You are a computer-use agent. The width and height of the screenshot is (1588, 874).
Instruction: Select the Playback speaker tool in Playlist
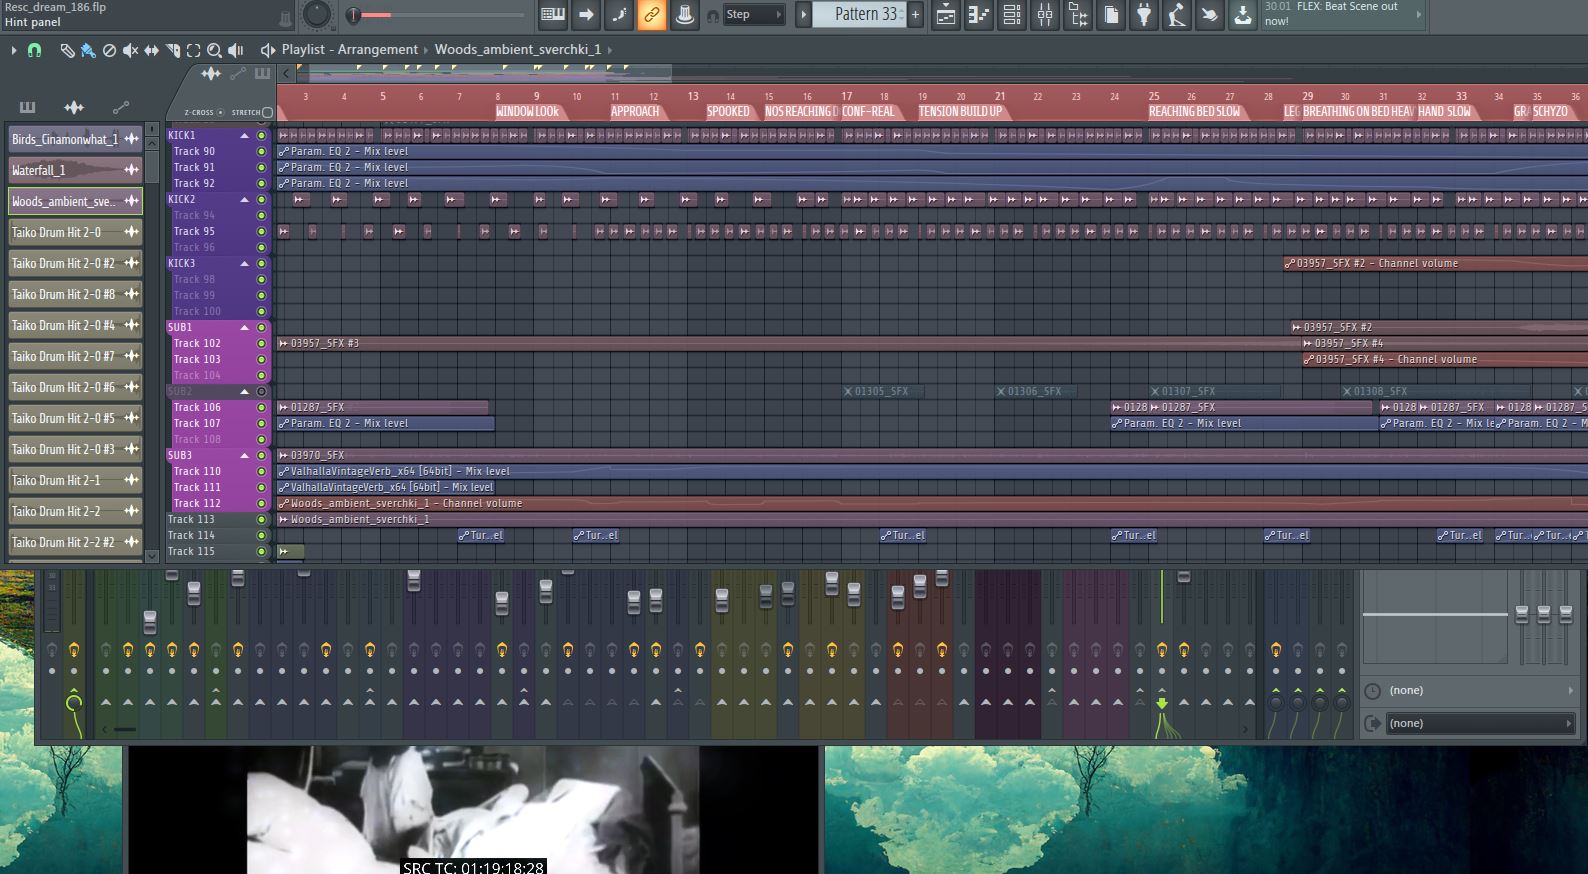[236, 50]
